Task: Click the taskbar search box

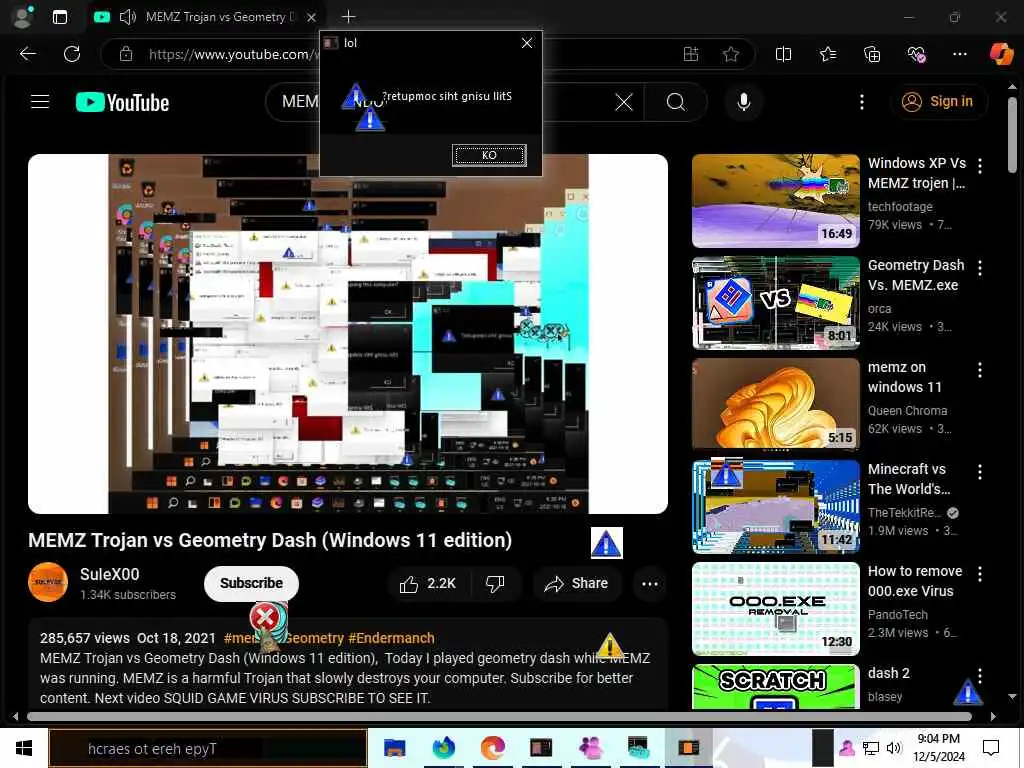Action: click(208, 748)
